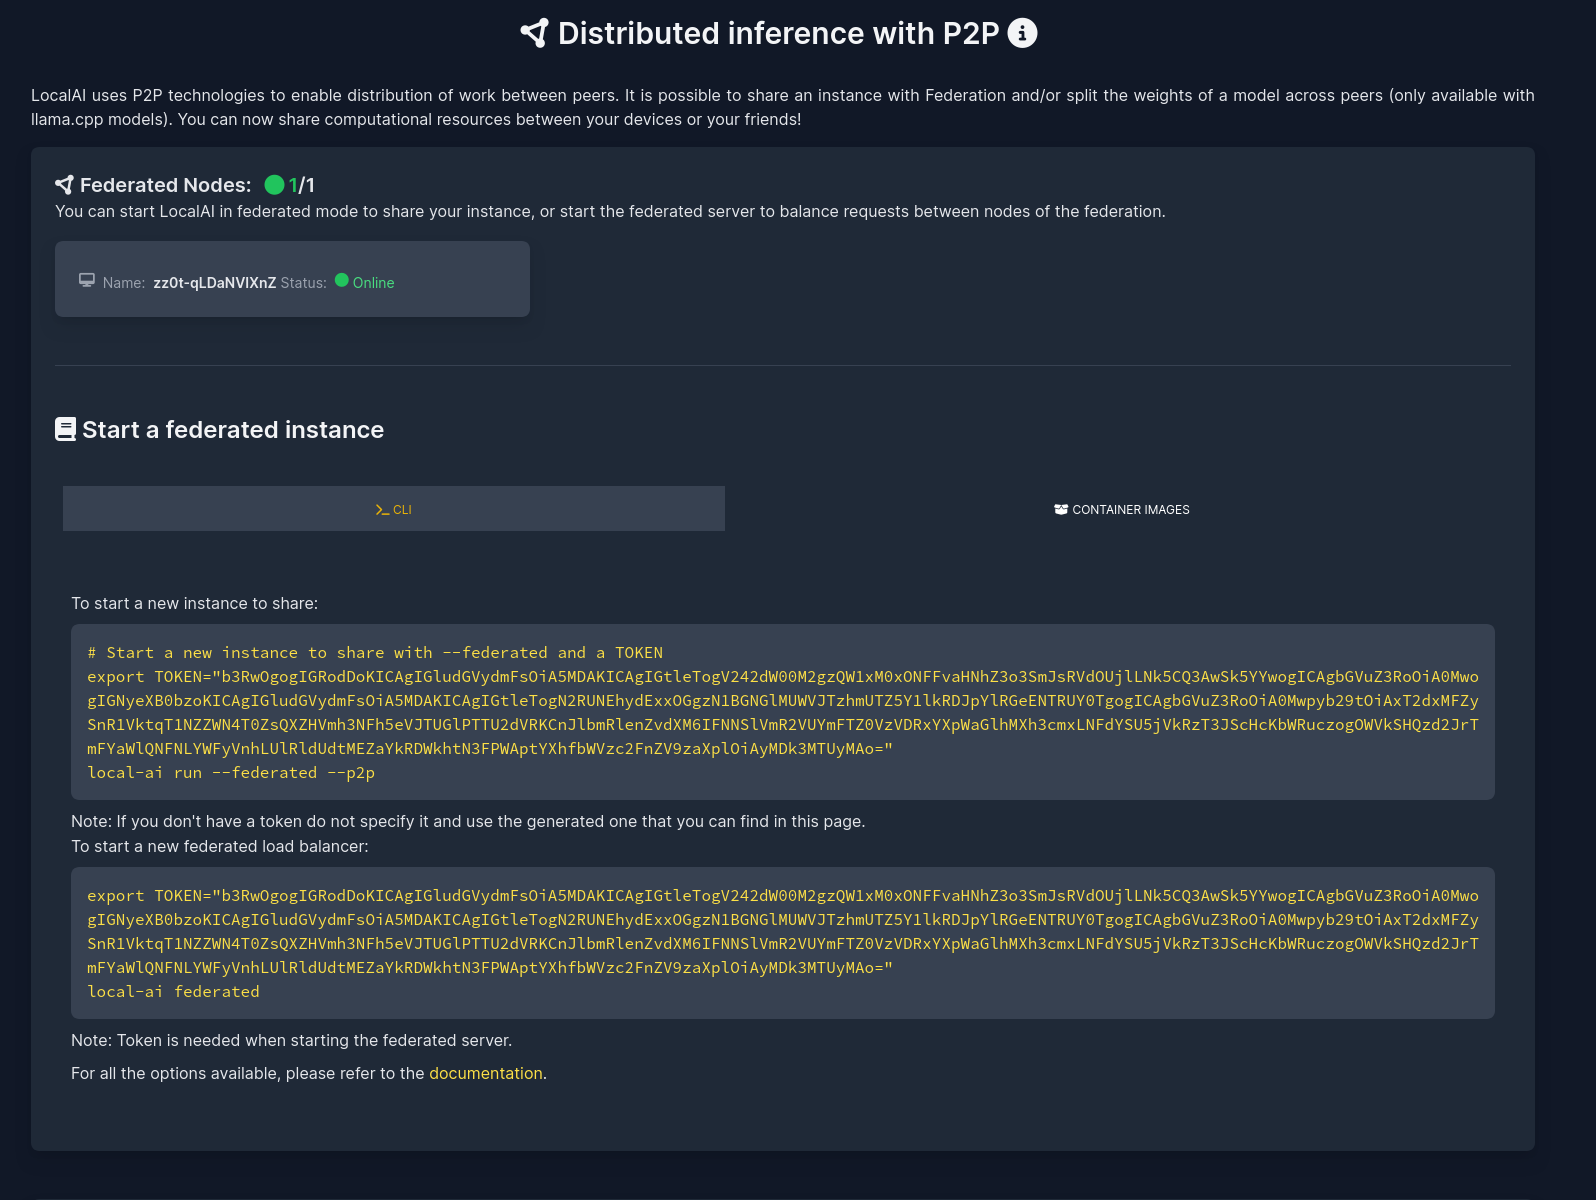Click the green federated nodes status dot
The width and height of the screenshot is (1596, 1200).
[274, 185]
